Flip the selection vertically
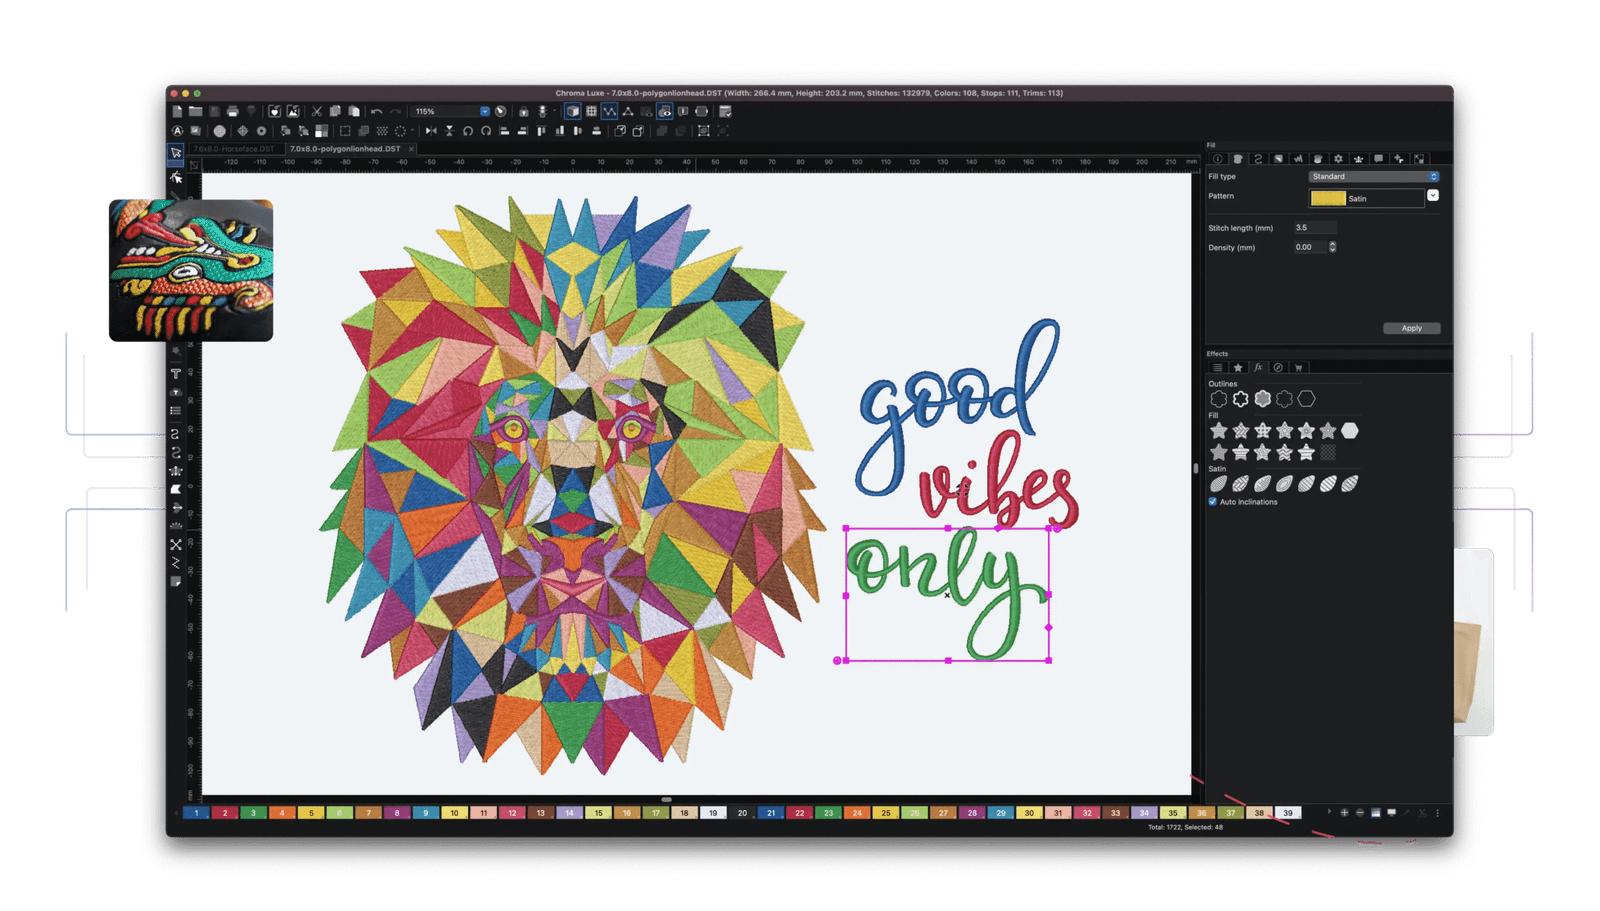The width and height of the screenshot is (1600, 911). pyautogui.click(x=449, y=131)
